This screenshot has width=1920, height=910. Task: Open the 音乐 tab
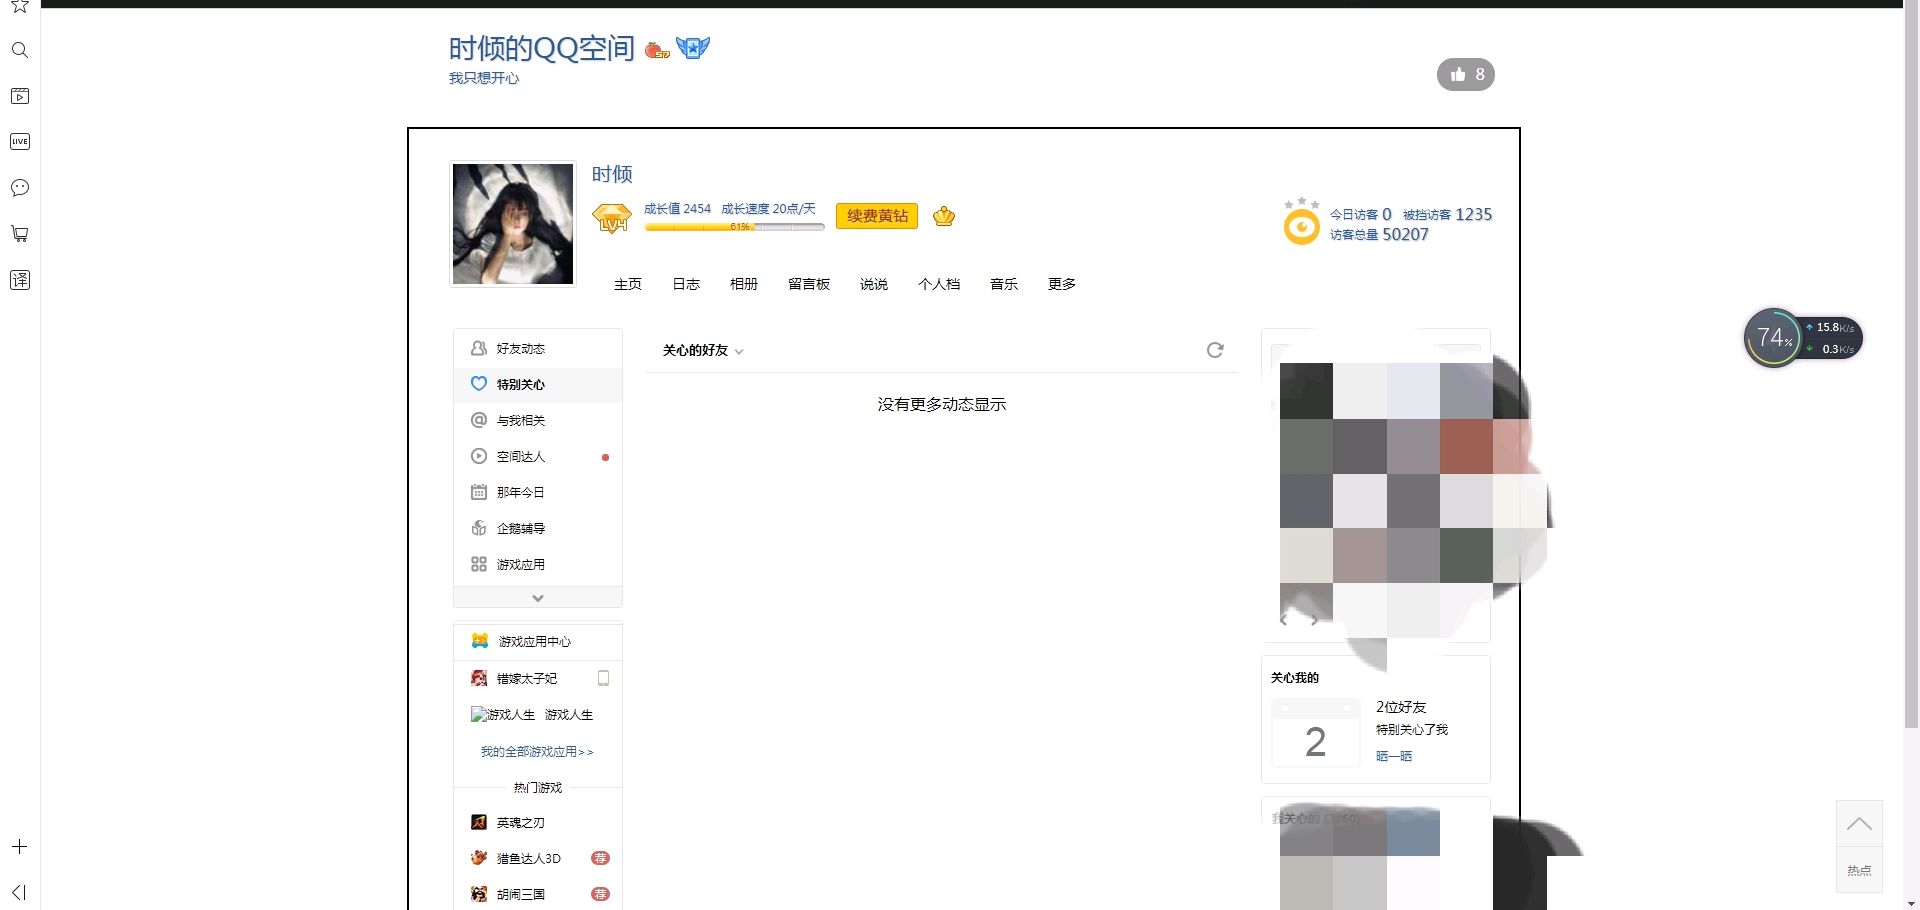1004,284
